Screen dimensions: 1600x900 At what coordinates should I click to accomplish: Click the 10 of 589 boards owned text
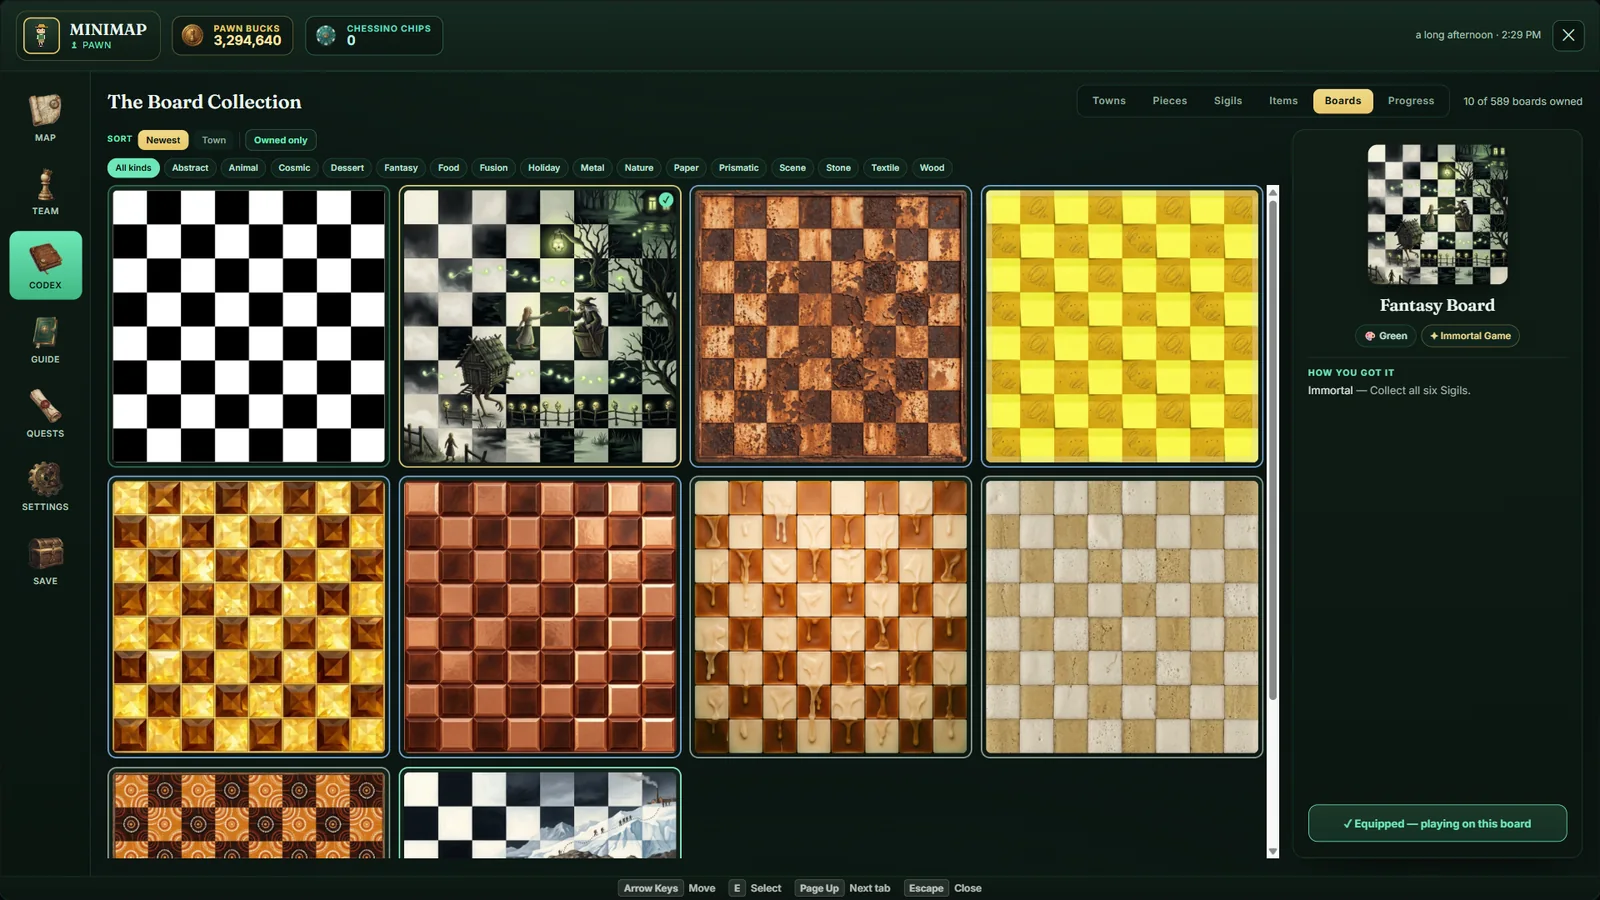pyautogui.click(x=1522, y=101)
